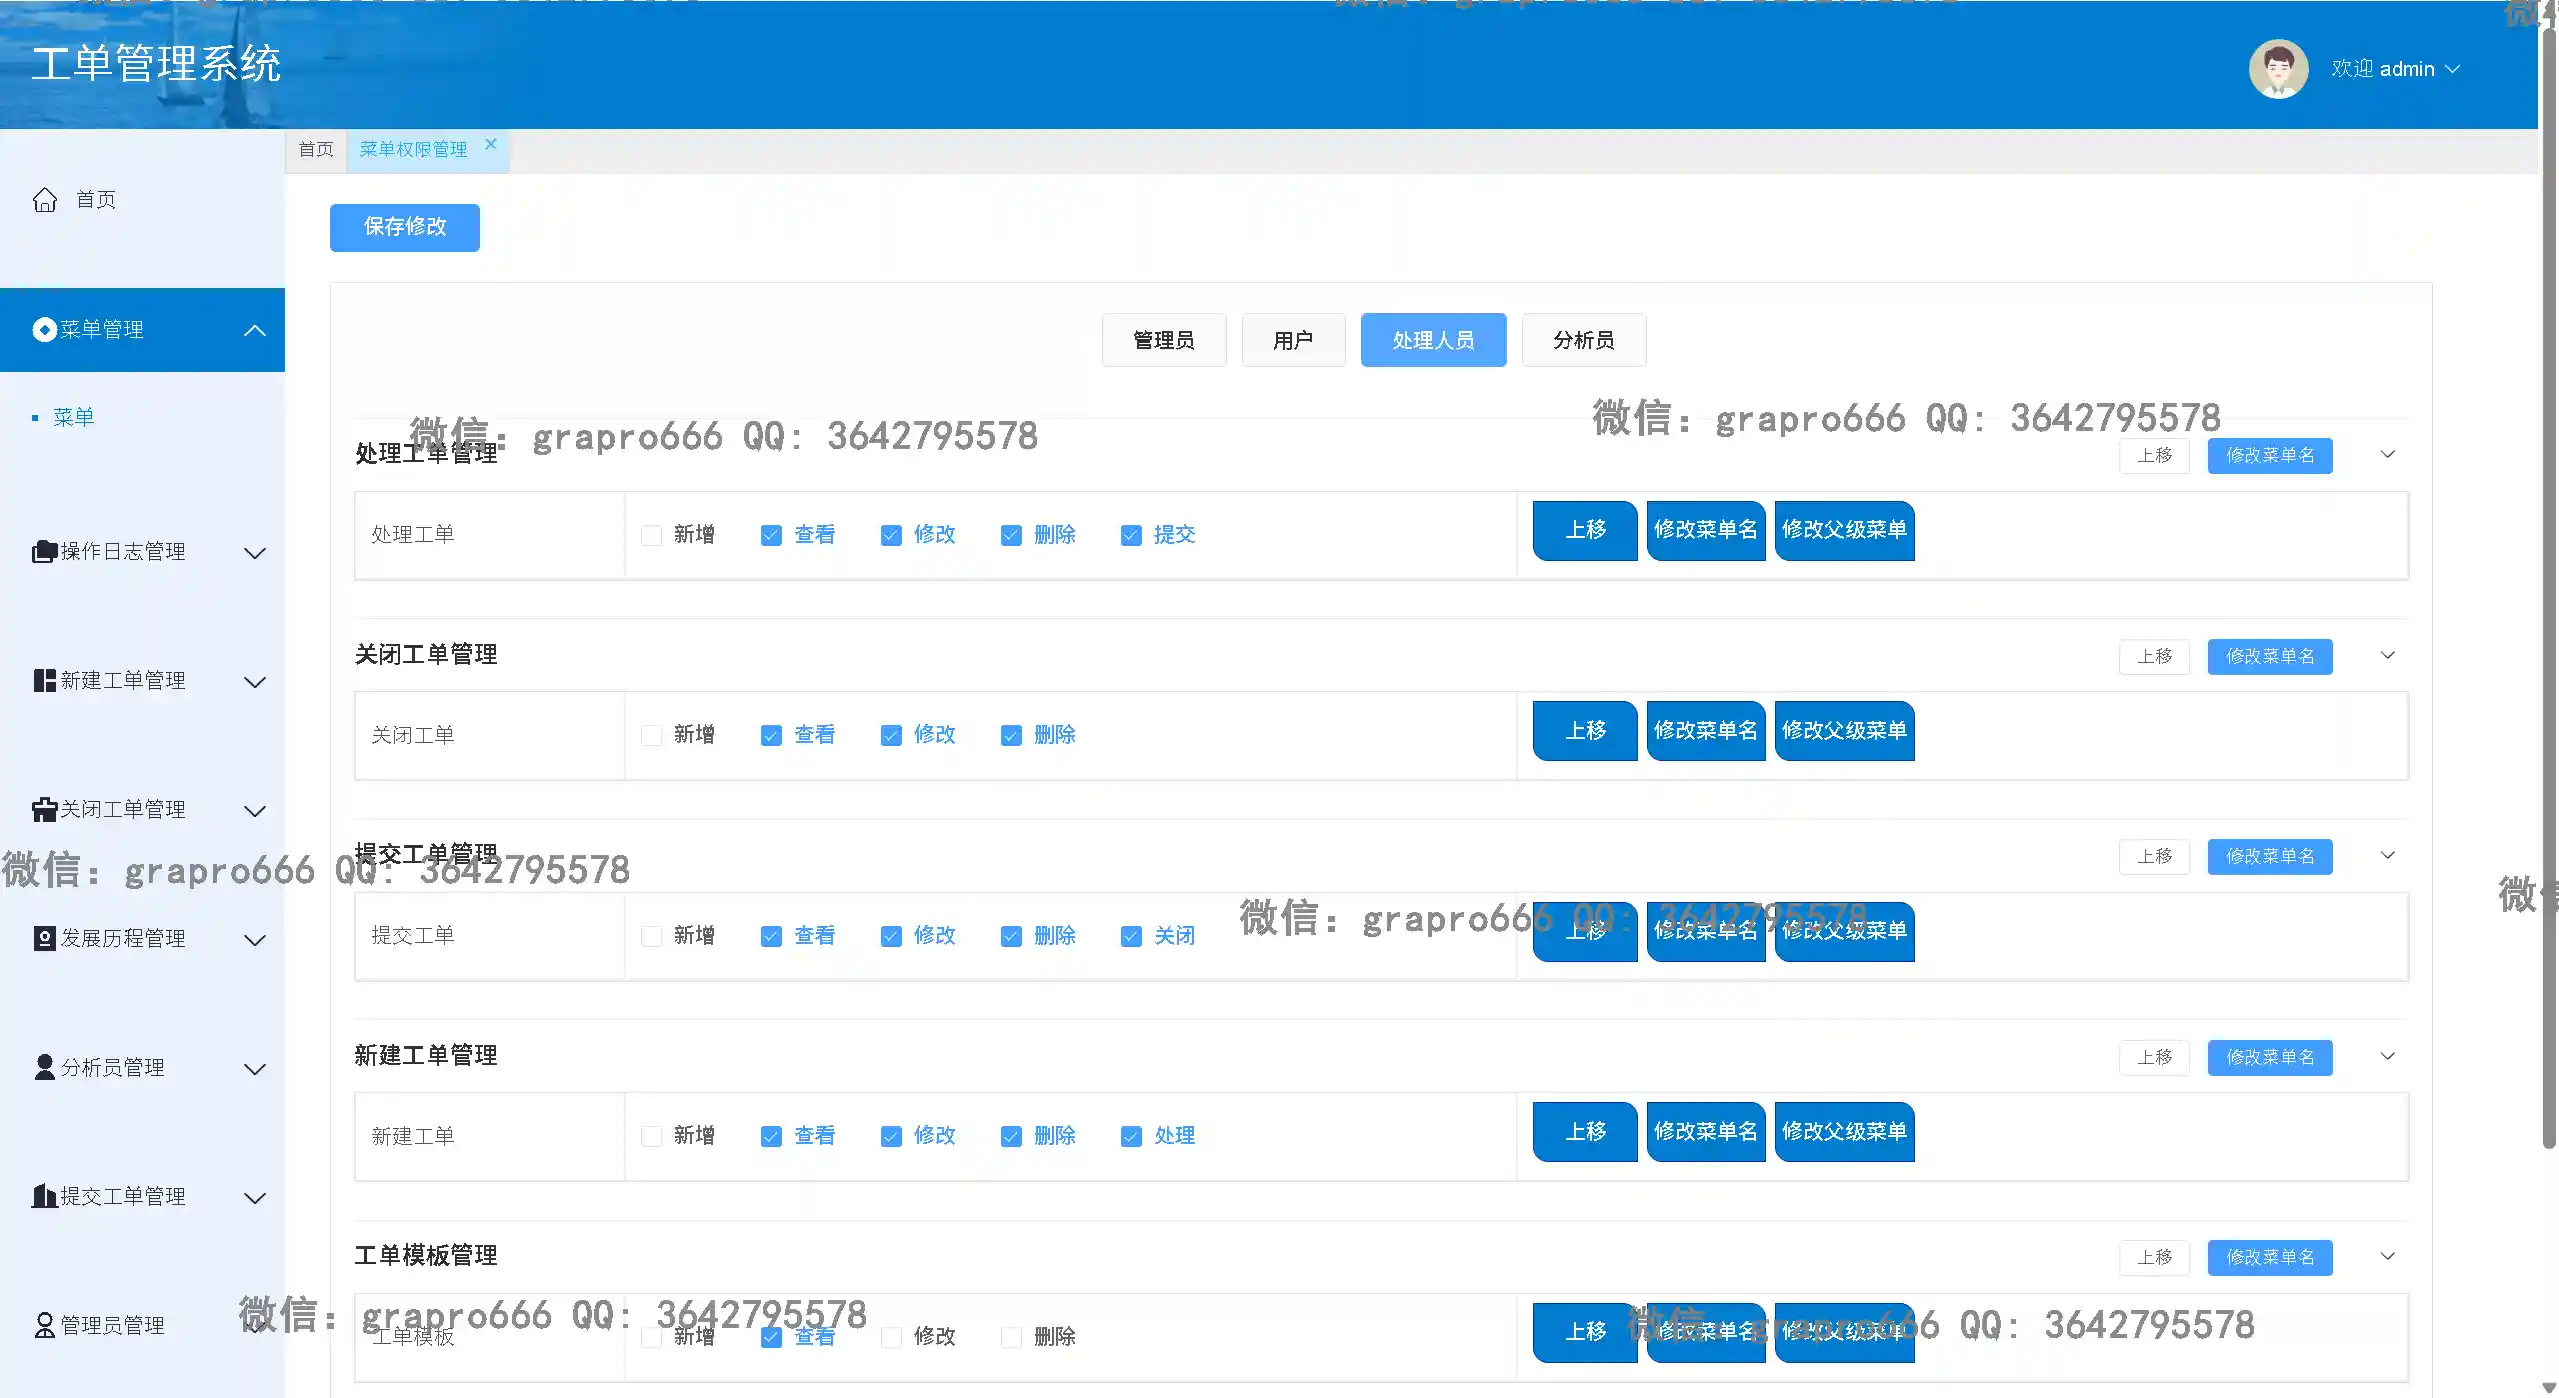
Task: Close the 菜单权限管理 tab
Action: pyautogui.click(x=491, y=144)
